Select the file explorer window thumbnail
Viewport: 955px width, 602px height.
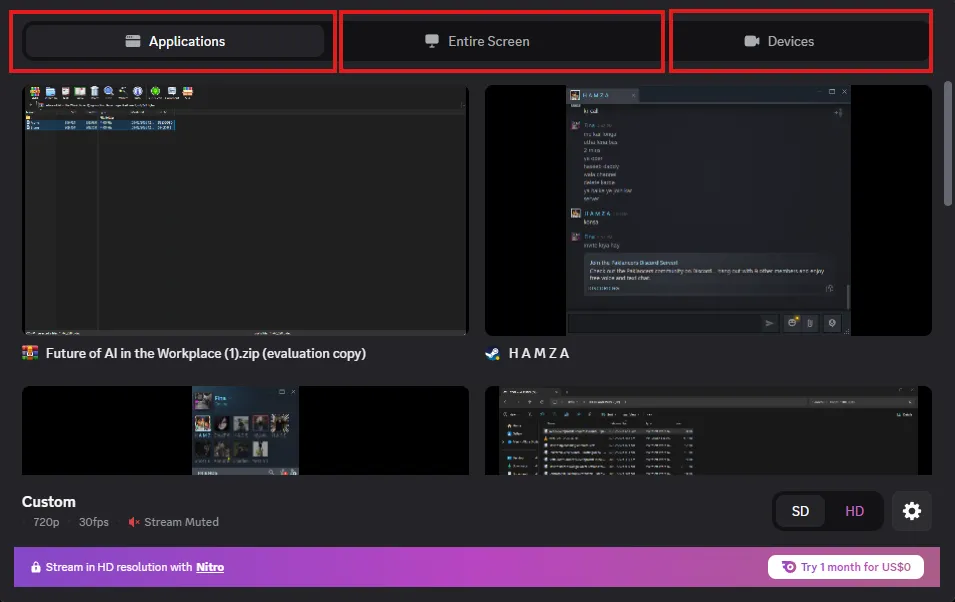[708, 430]
